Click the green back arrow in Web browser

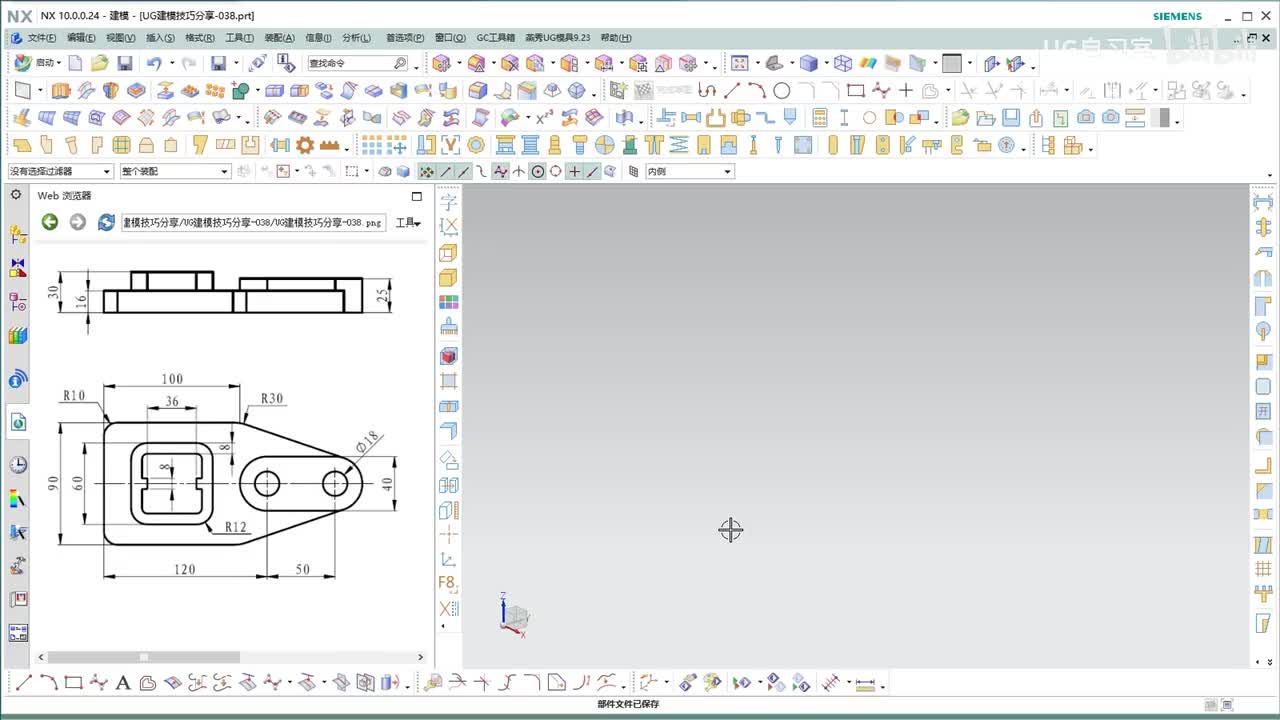49,222
